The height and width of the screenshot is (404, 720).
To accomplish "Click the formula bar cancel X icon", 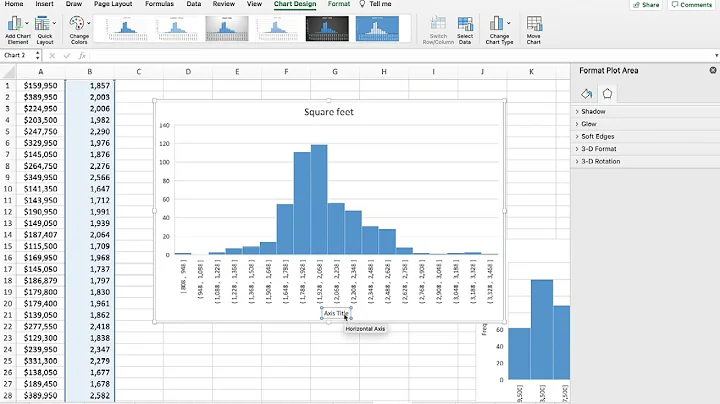I will click(x=52, y=56).
